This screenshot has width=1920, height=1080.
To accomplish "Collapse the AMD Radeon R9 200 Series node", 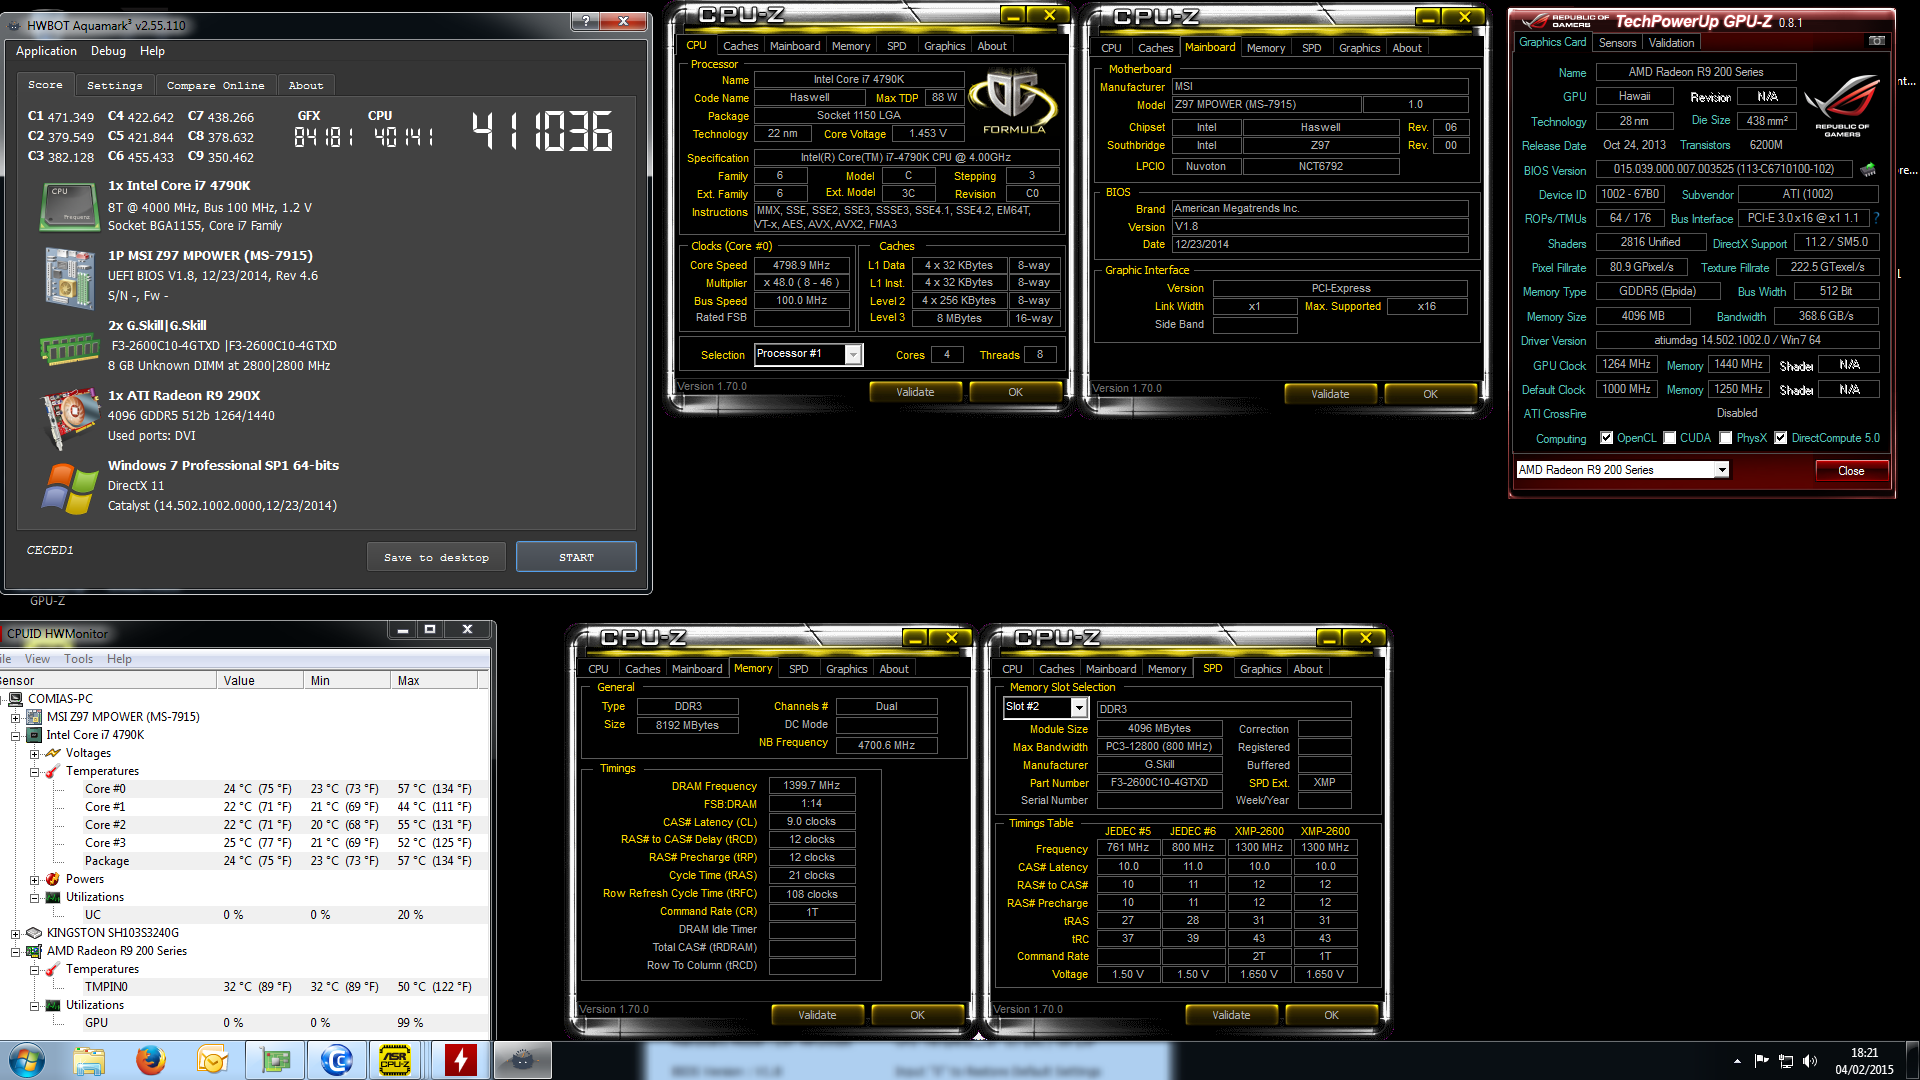I will [16, 951].
